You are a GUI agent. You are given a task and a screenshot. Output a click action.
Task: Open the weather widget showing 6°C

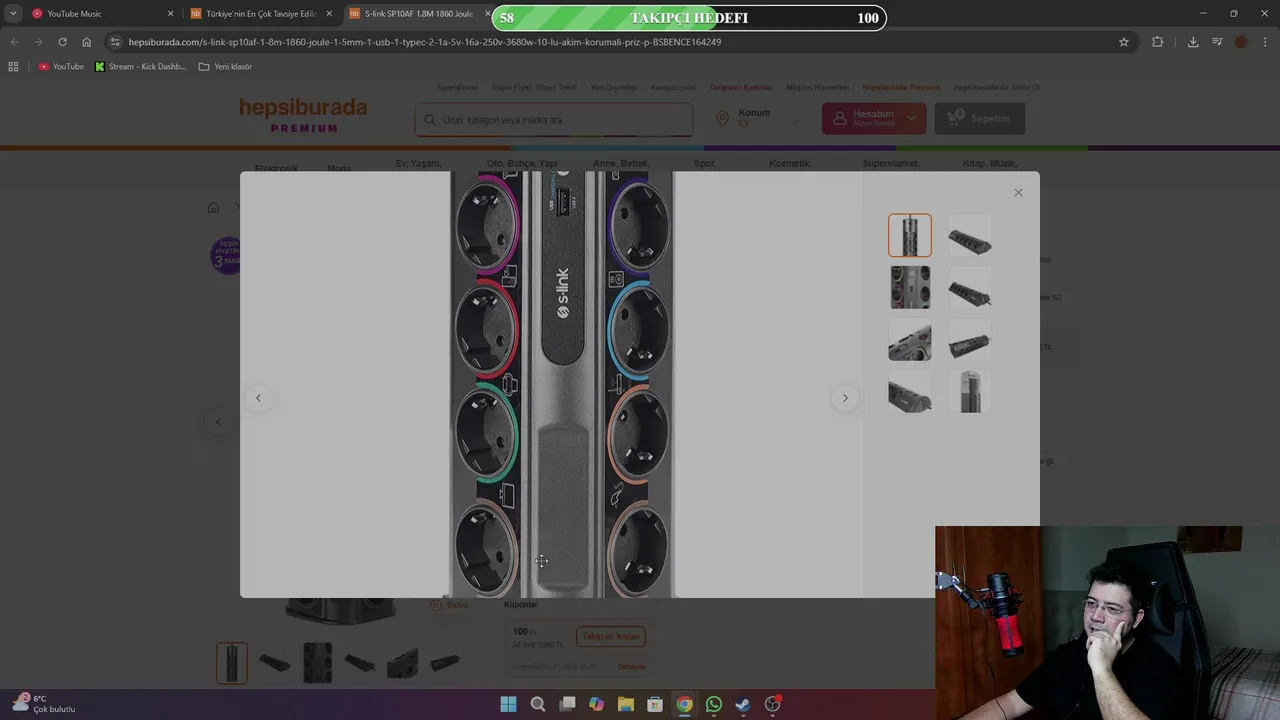point(44,704)
